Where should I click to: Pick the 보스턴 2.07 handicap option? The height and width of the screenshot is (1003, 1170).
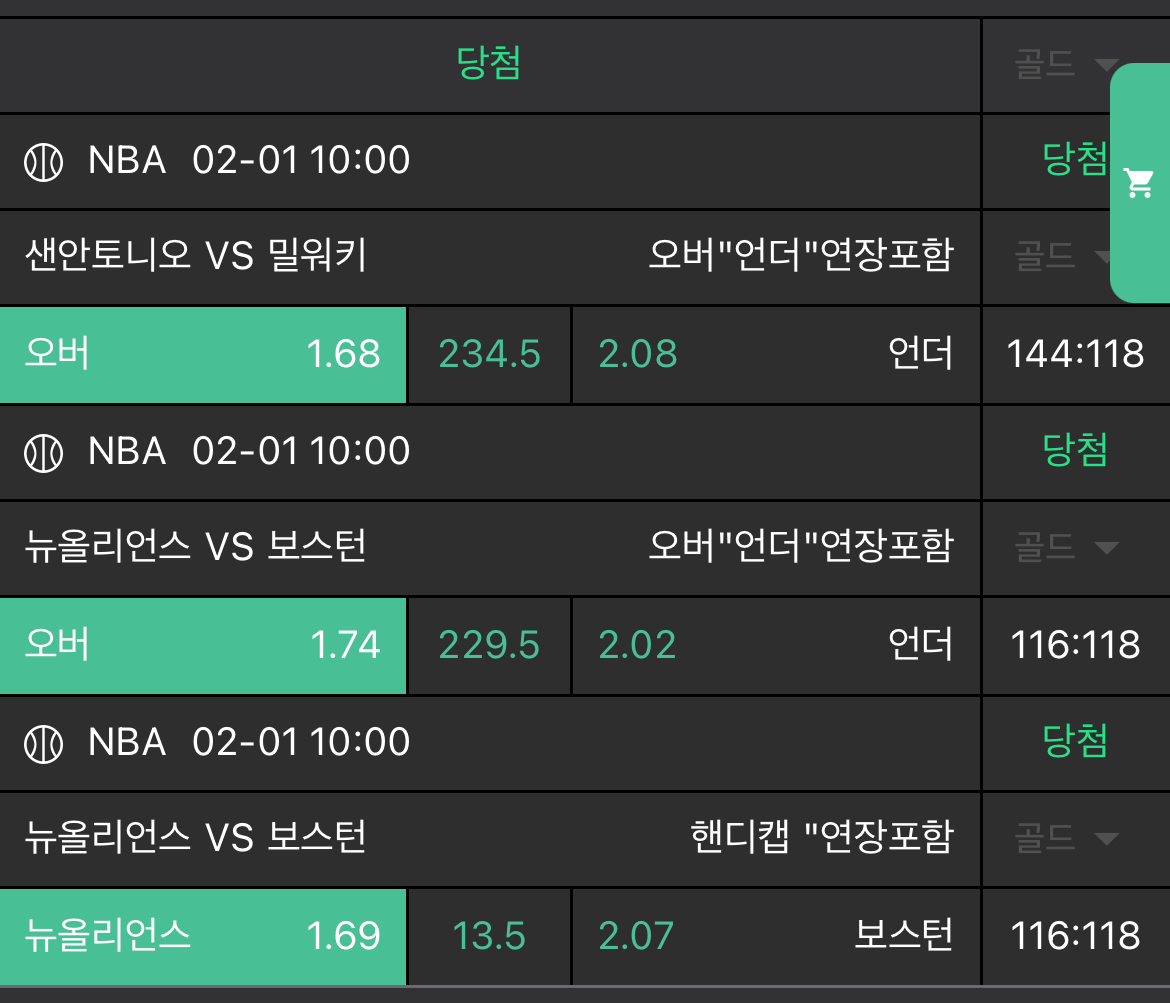pos(775,936)
